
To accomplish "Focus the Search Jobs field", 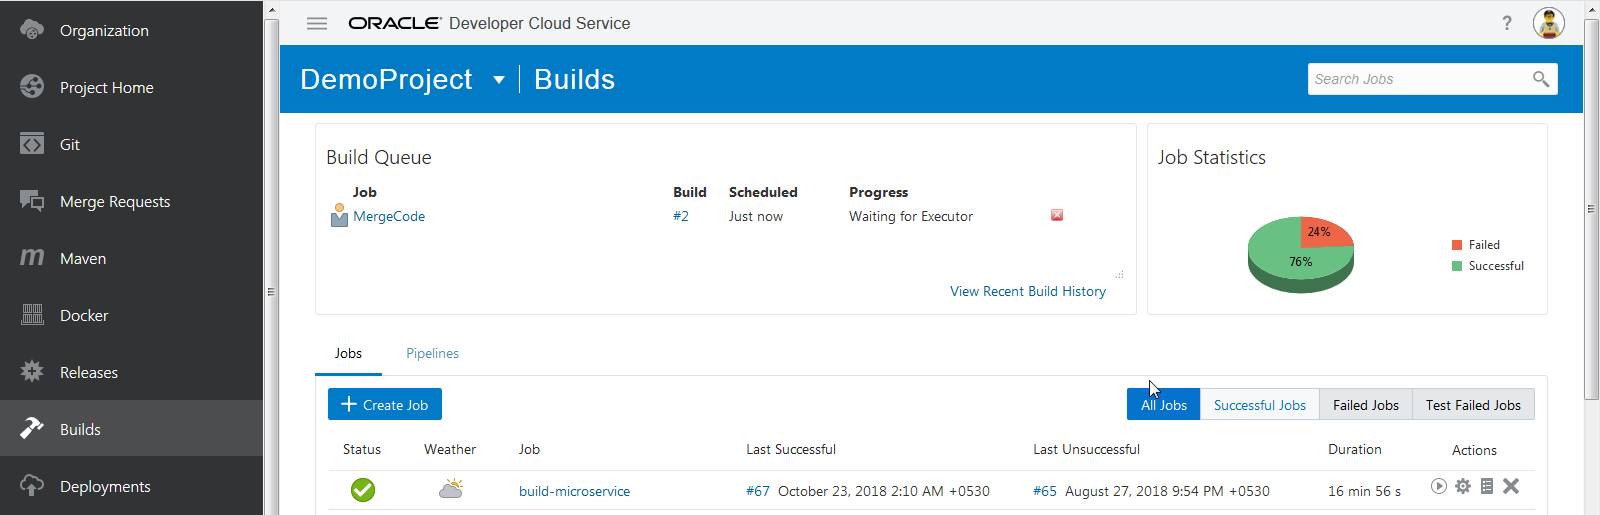I will click(x=1420, y=79).
